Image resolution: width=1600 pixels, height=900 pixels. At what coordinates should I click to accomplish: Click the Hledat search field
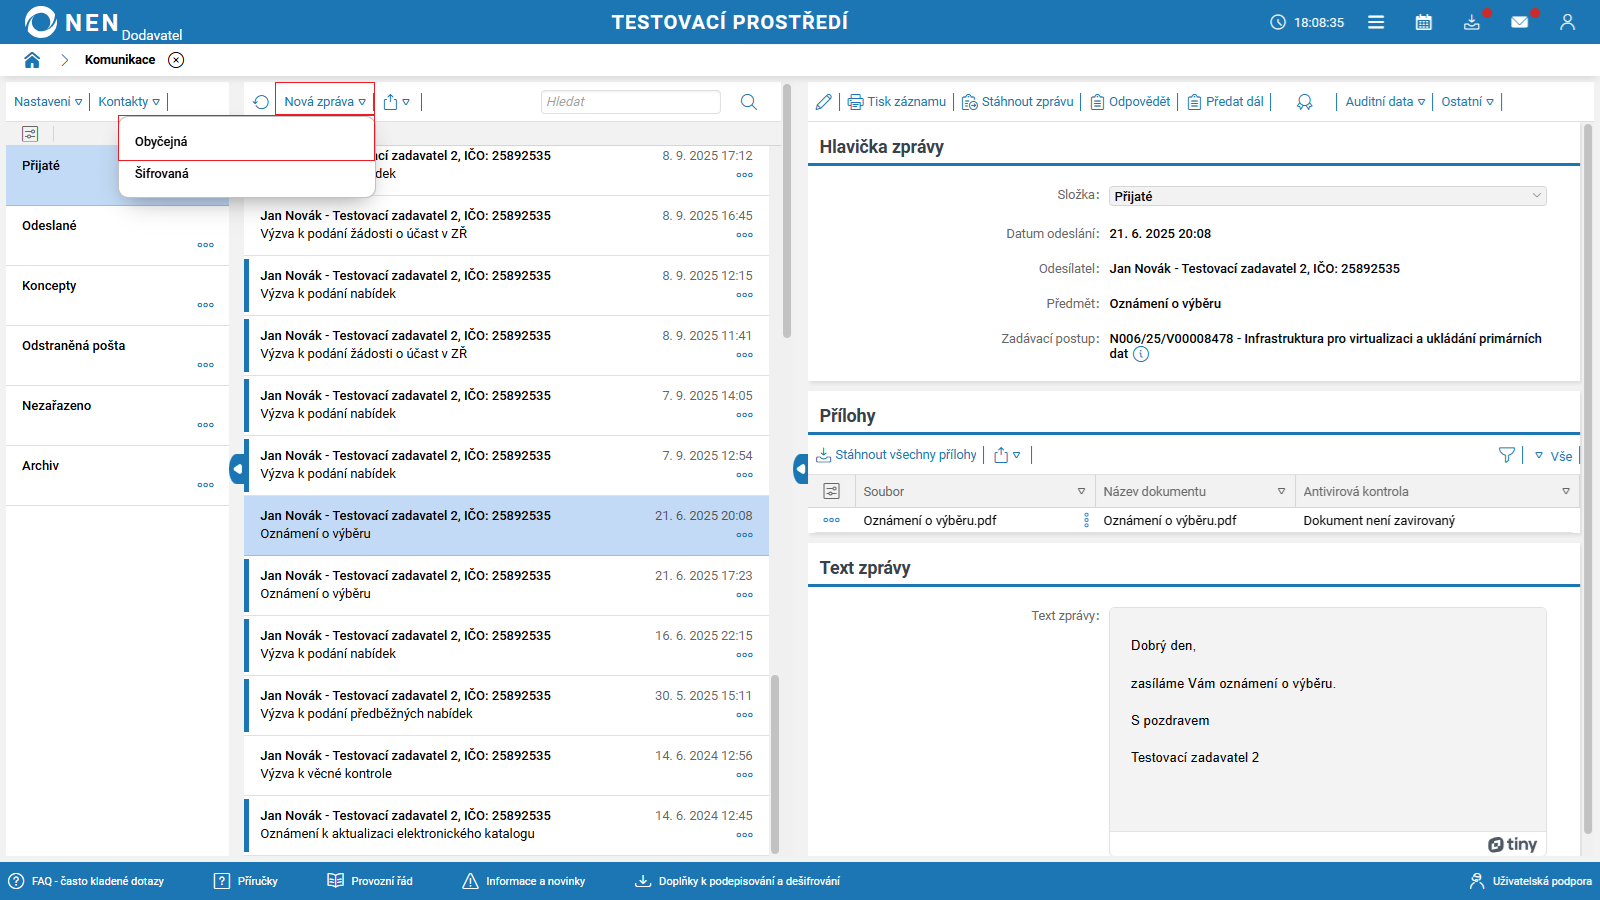(631, 102)
